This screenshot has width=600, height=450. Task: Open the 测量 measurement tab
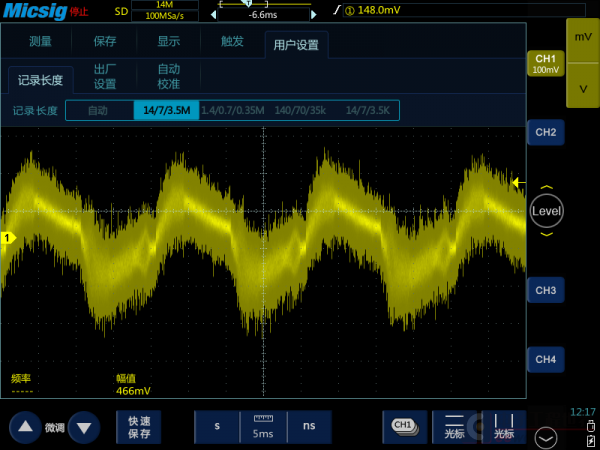click(40, 41)
